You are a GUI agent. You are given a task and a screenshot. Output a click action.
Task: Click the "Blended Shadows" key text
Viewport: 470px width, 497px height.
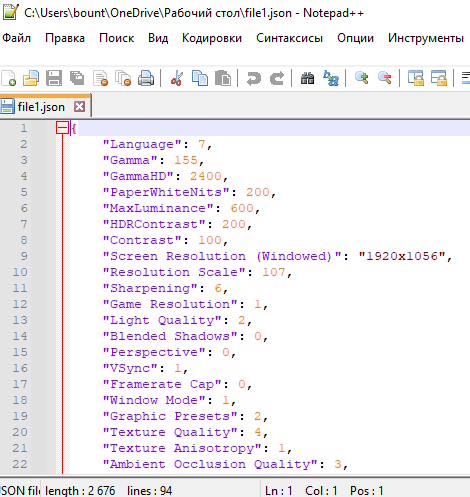click(170, 336)
